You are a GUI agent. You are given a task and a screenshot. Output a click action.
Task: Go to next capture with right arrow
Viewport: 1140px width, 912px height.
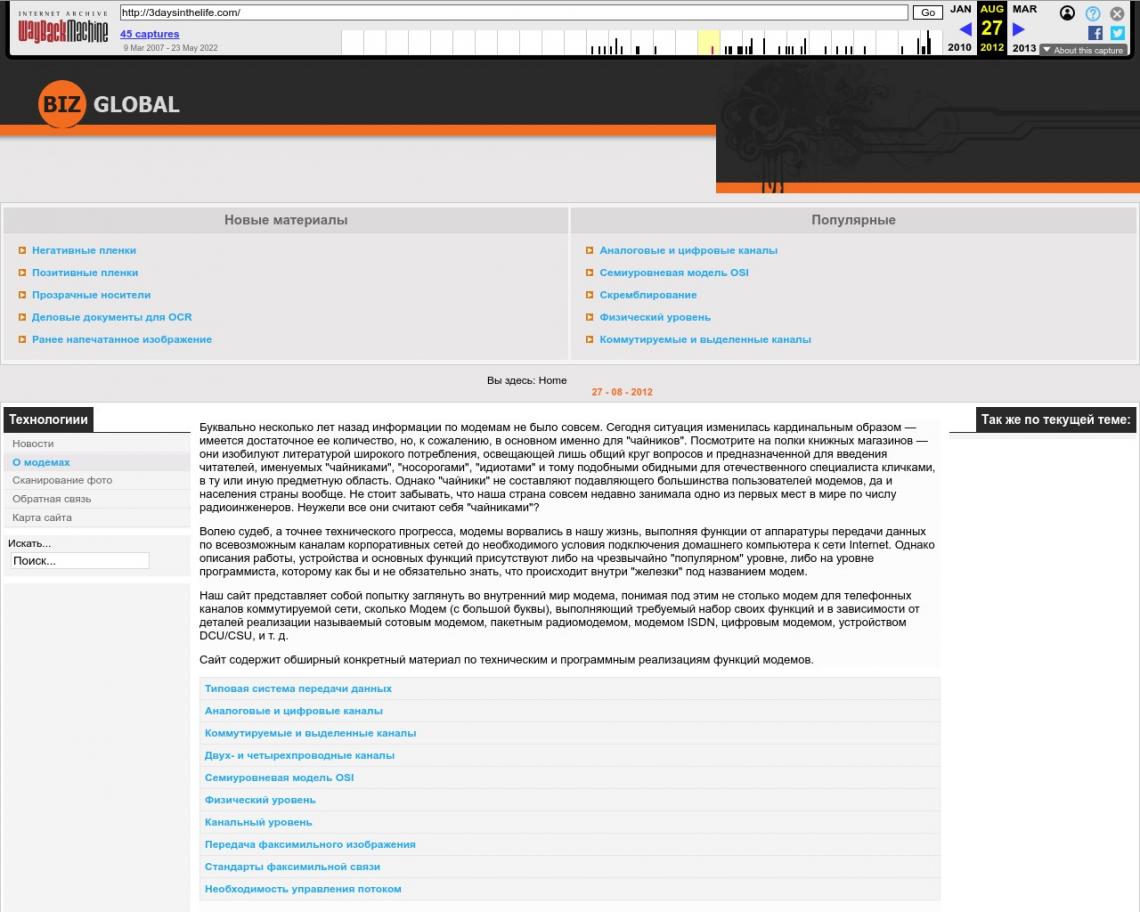click(x=1019, y=29)
